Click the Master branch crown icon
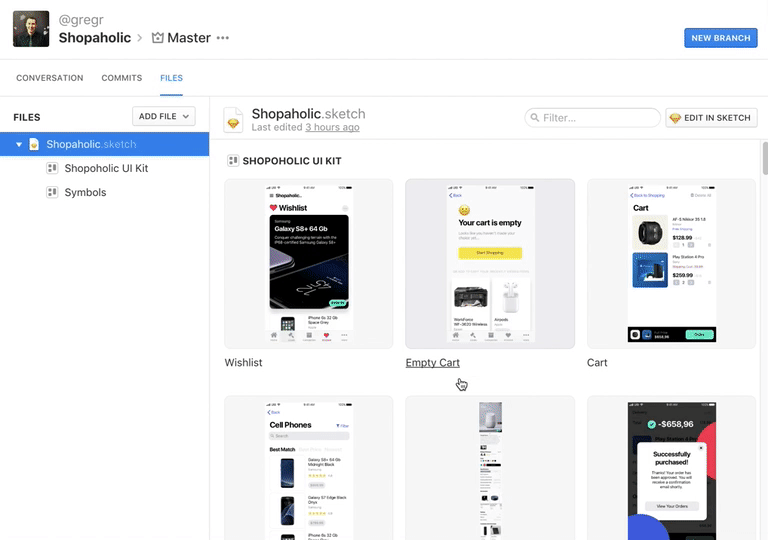768x540 pixels. coord(157,38)
